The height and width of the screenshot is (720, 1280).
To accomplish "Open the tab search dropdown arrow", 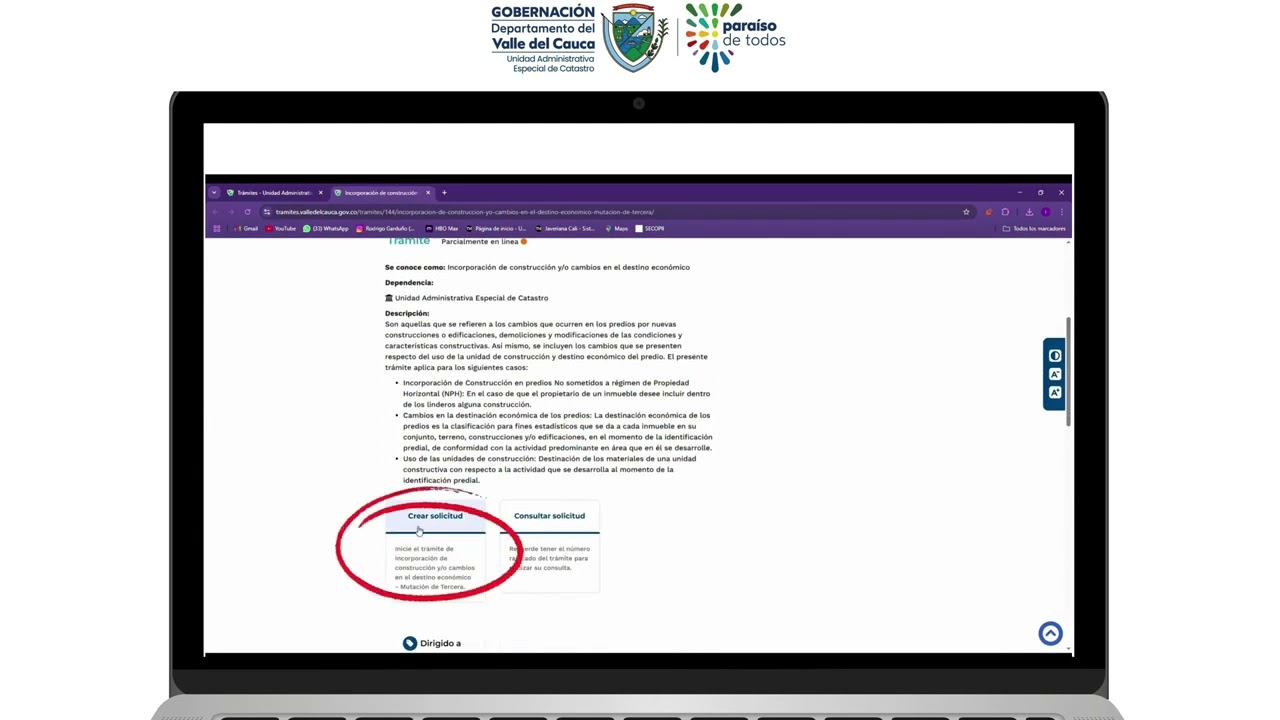I will point(214,193).
